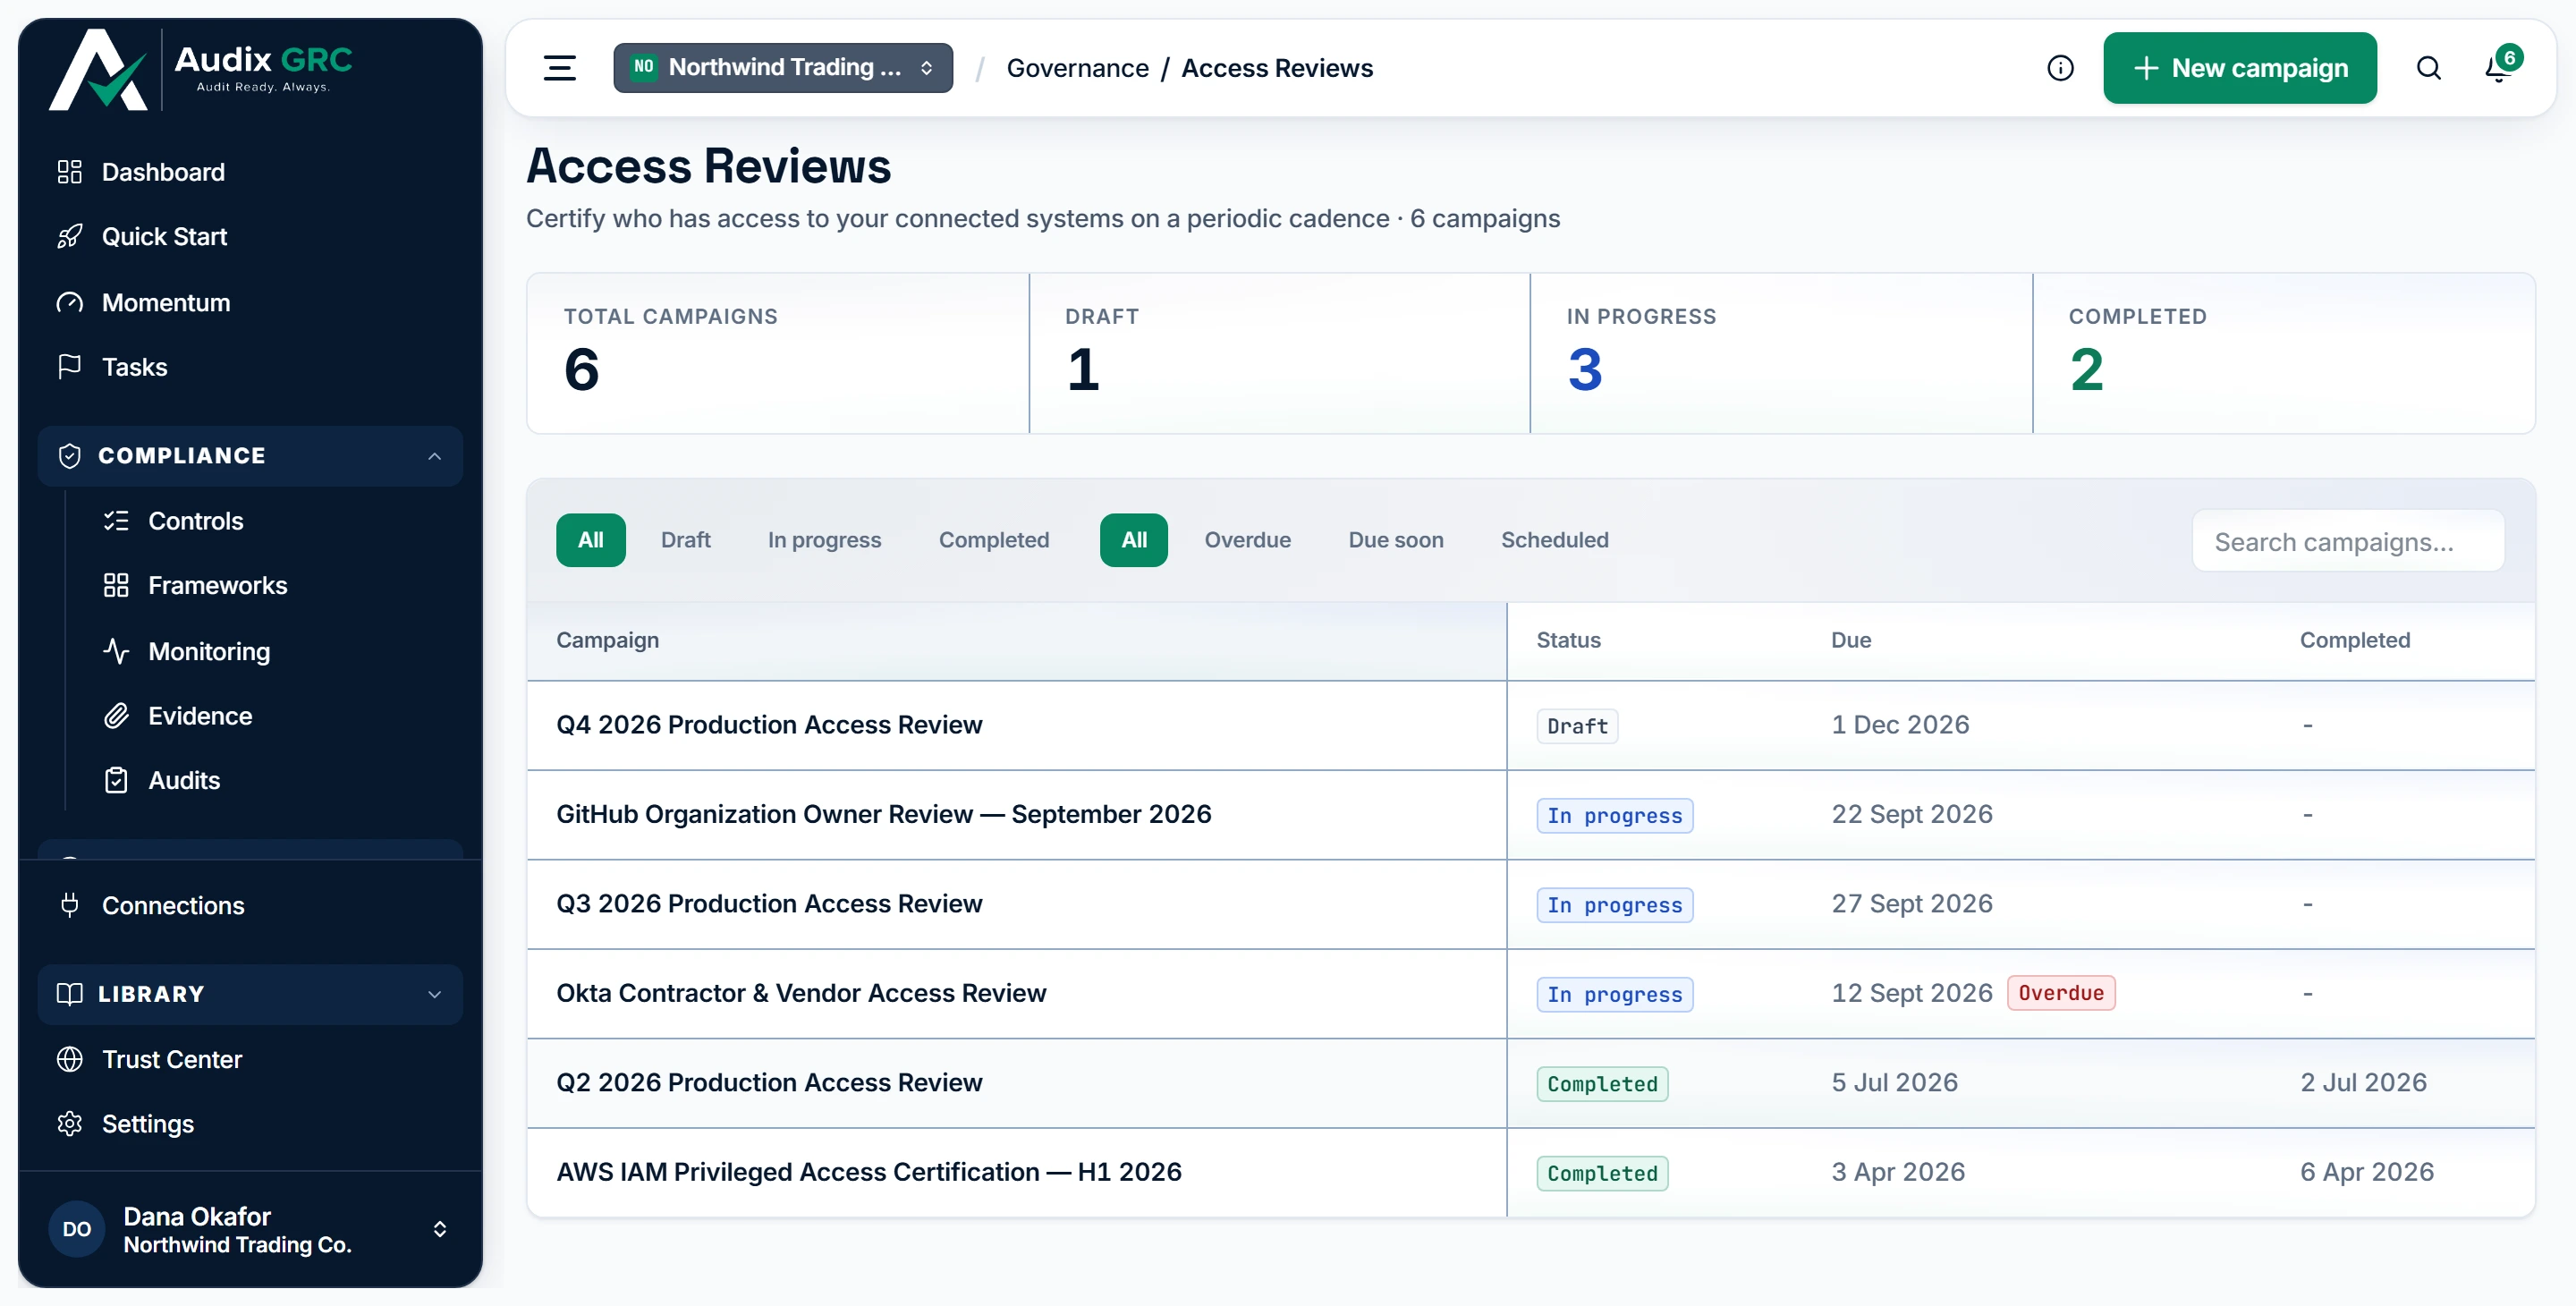Click the Audits clipboard icon
Screen dimensions: 2576x1306
pyautogui.click(x=116, y=781)
